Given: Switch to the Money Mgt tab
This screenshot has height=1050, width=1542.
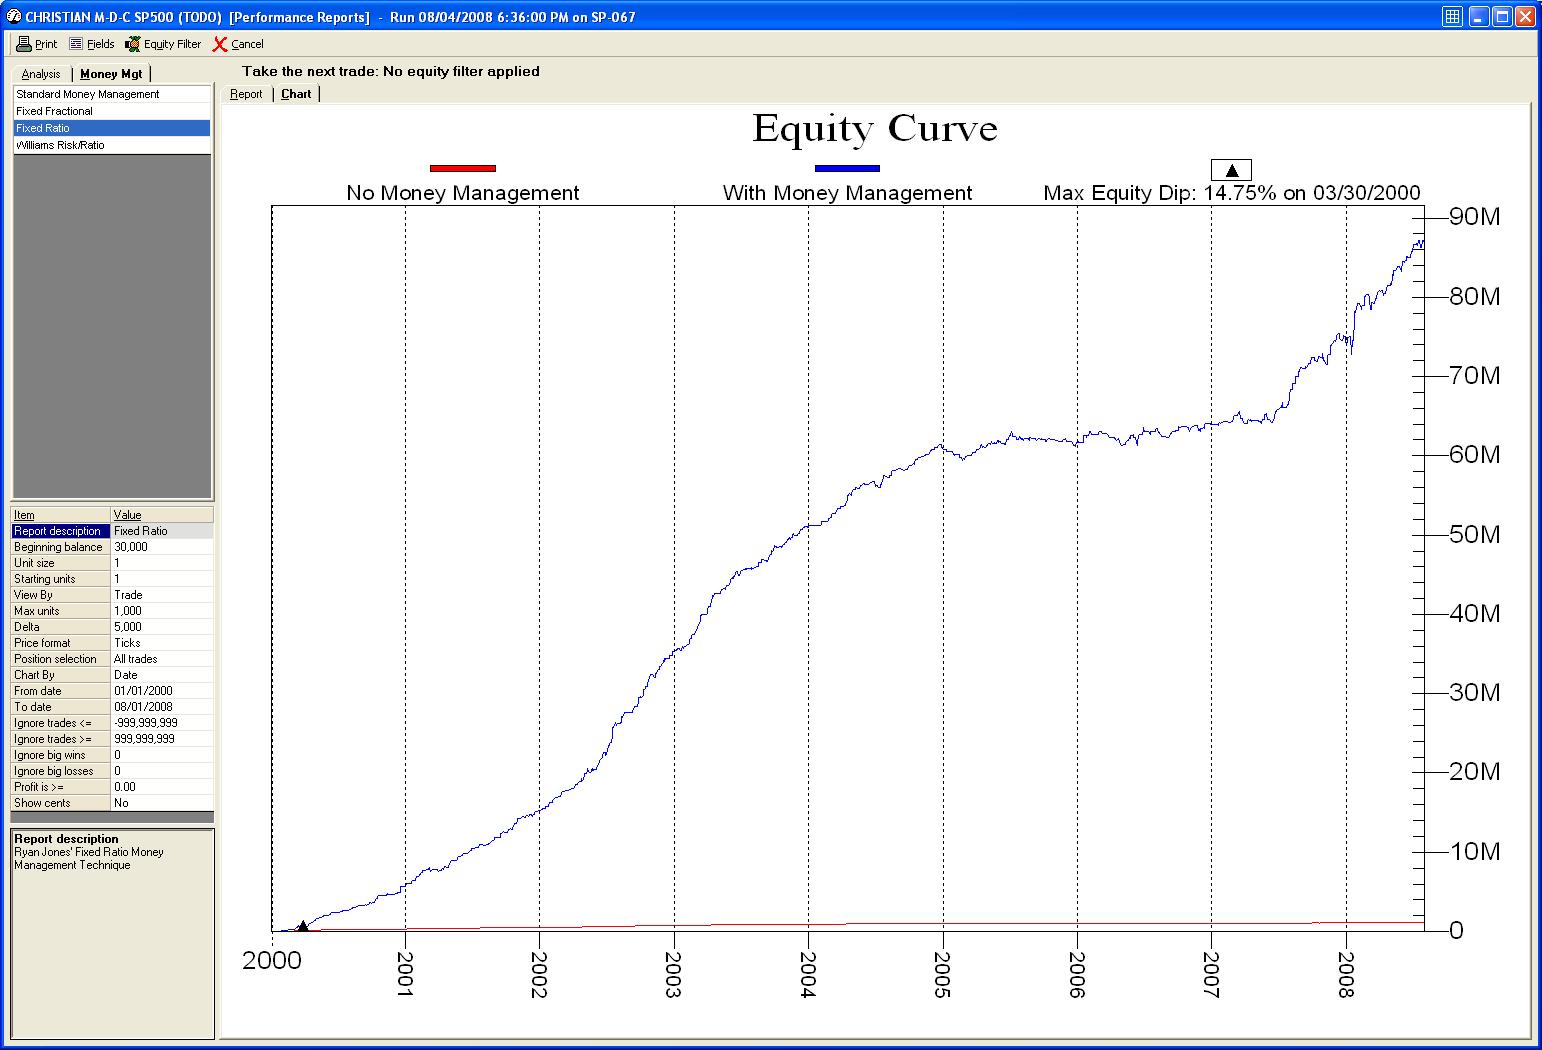Looking at the screenshot, I should pyautogui.click(x=111, y=74).
